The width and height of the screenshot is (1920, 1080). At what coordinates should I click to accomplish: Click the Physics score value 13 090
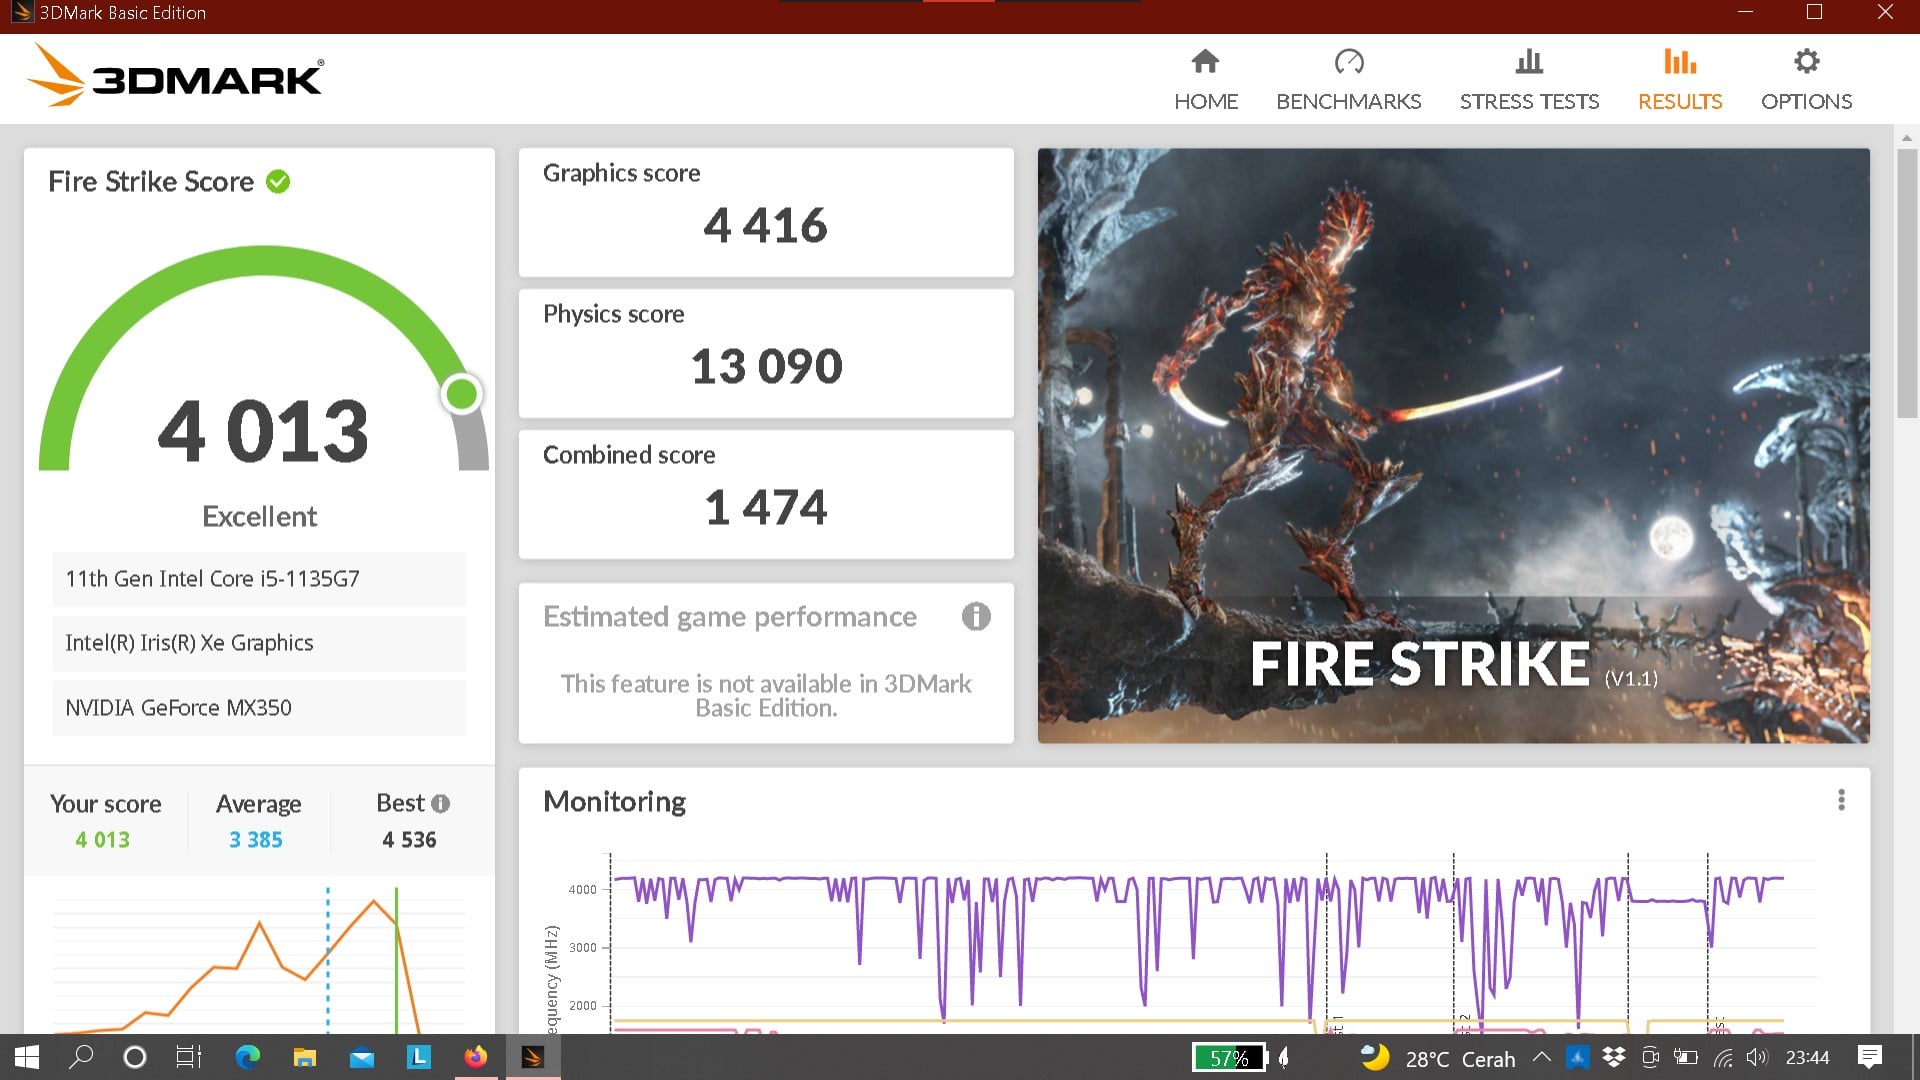pyautogui.click(x=766, y=366)
